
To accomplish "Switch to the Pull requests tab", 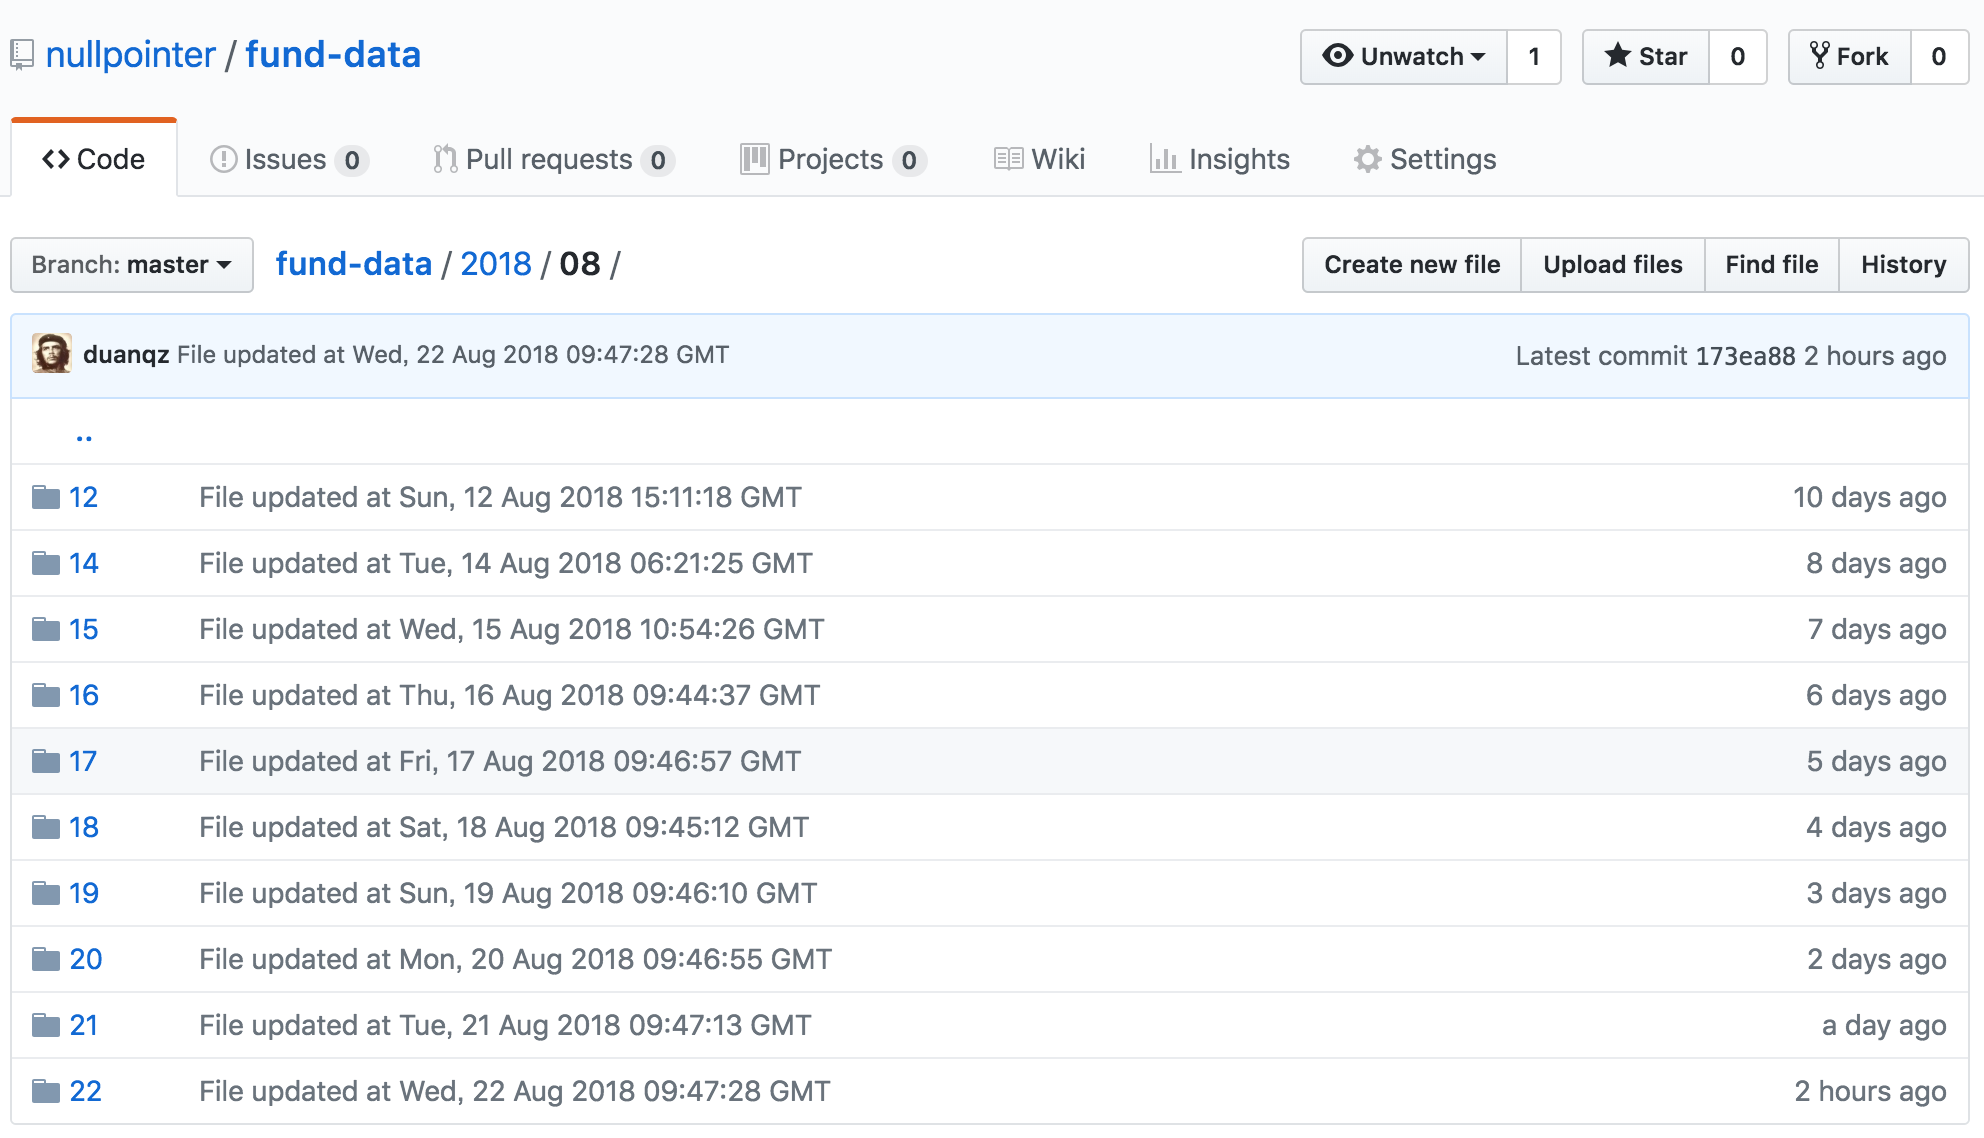I will [x=552, y=160].
